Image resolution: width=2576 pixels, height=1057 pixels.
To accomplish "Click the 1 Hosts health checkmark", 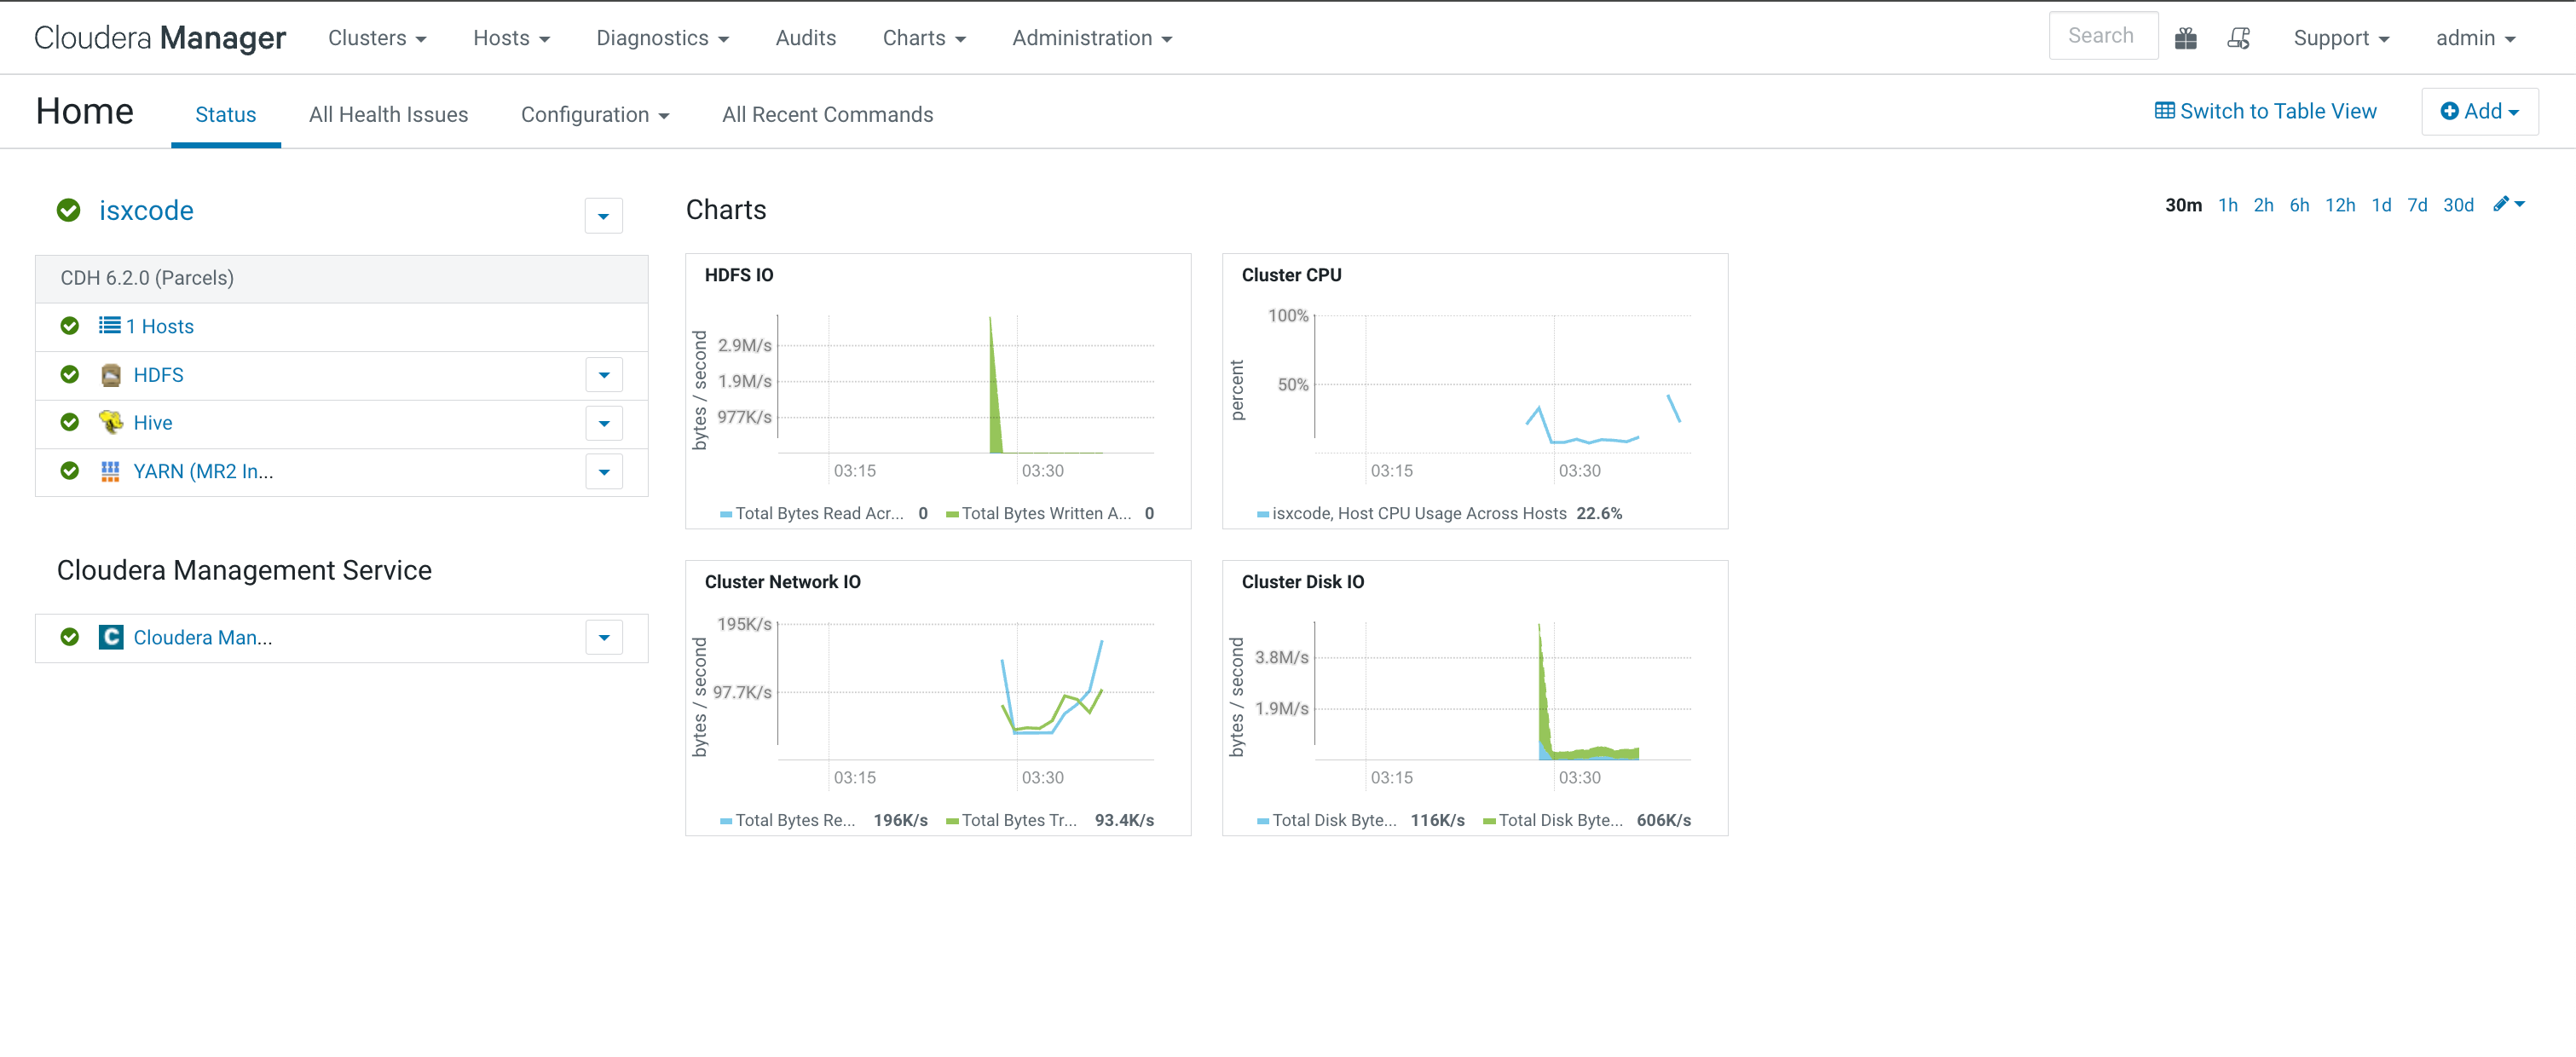I will (70, 326).
